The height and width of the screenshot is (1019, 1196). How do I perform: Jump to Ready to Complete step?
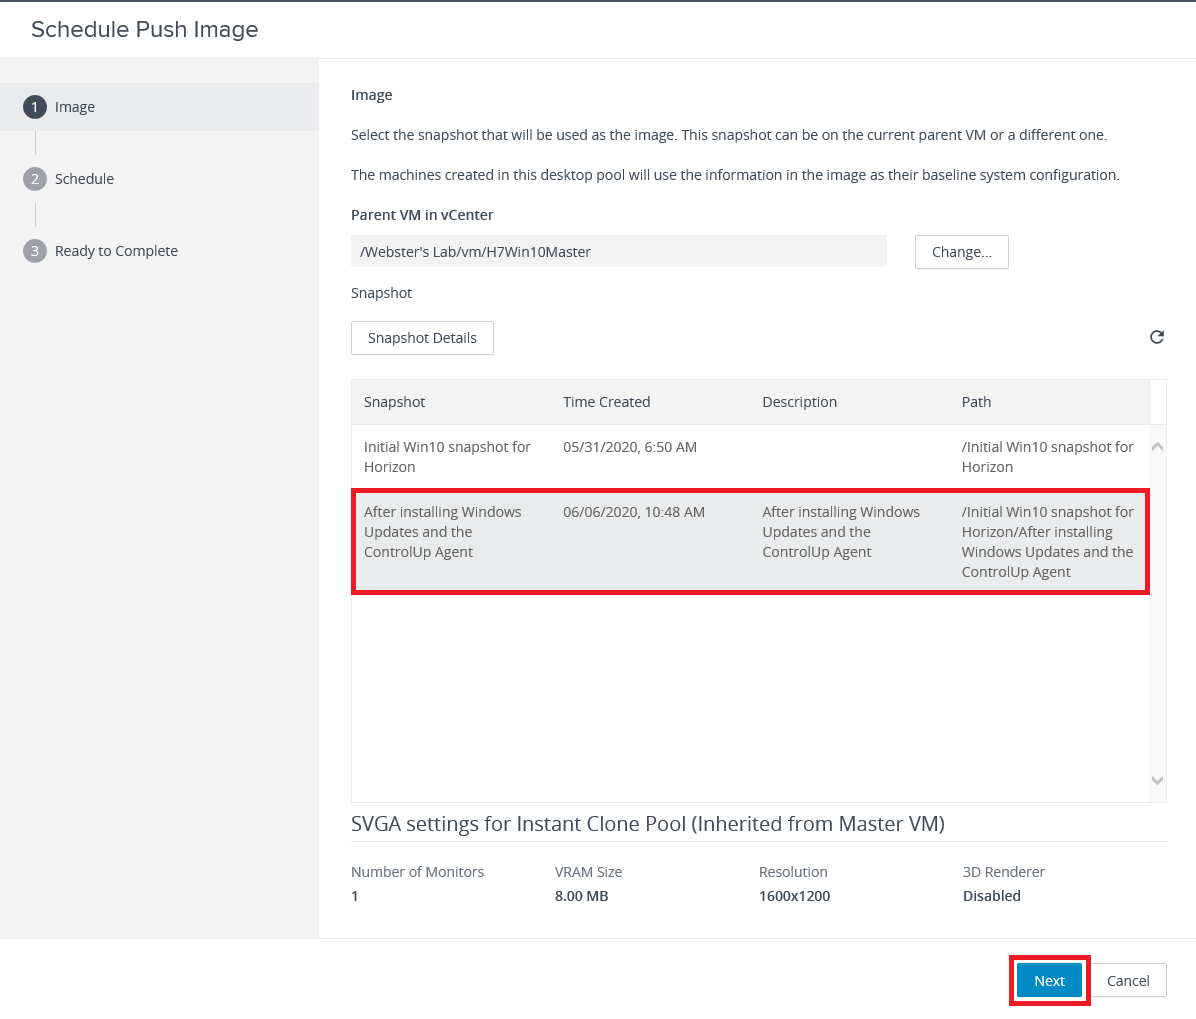click(x=116, y=251)
